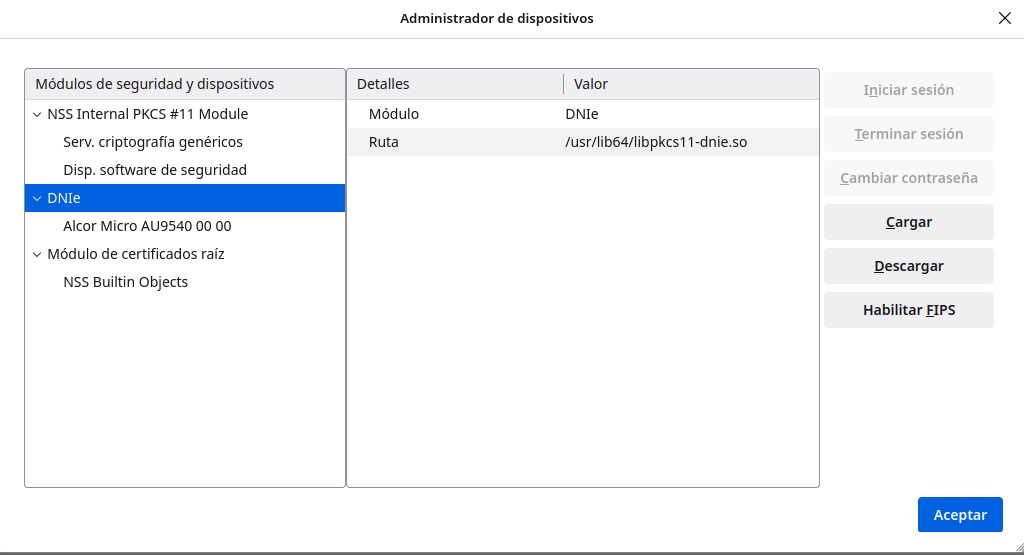
Task: Select the Ruta details row
Action: pos(582,142)
